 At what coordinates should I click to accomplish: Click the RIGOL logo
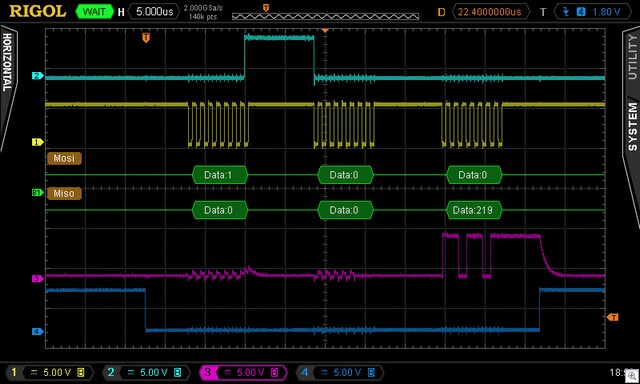click(x=38, y=11)
